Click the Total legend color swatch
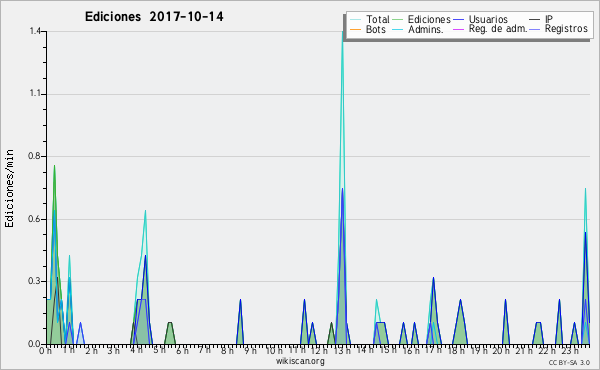The image size is (600, 370). tap(355, 20)
